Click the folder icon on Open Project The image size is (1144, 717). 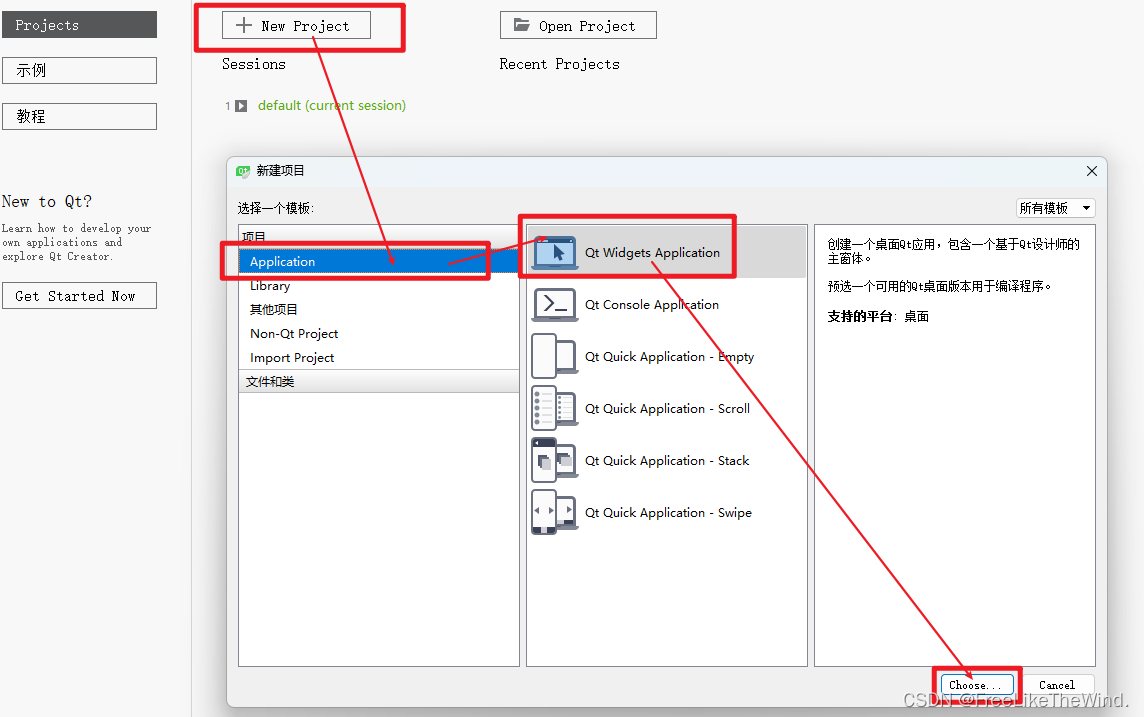[522, 25]
